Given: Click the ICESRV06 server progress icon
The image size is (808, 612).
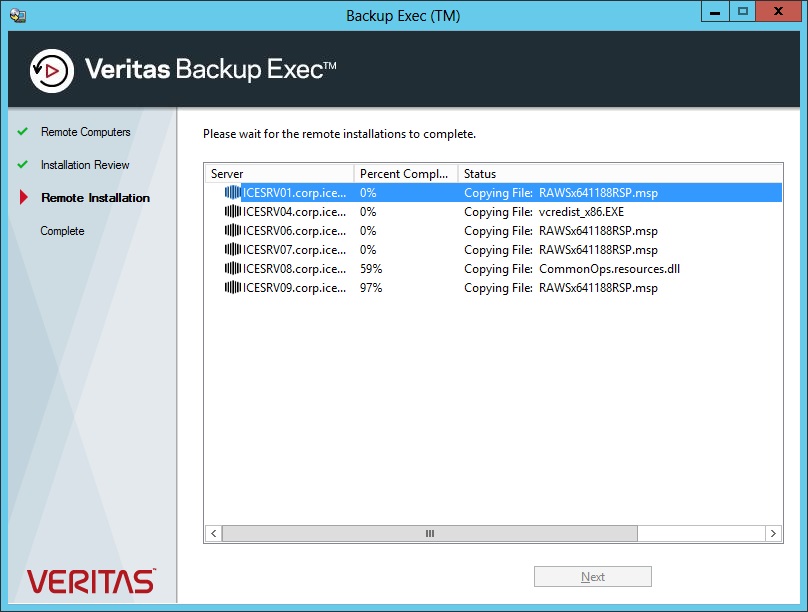Looking at the screenshot, I should 233,231.
